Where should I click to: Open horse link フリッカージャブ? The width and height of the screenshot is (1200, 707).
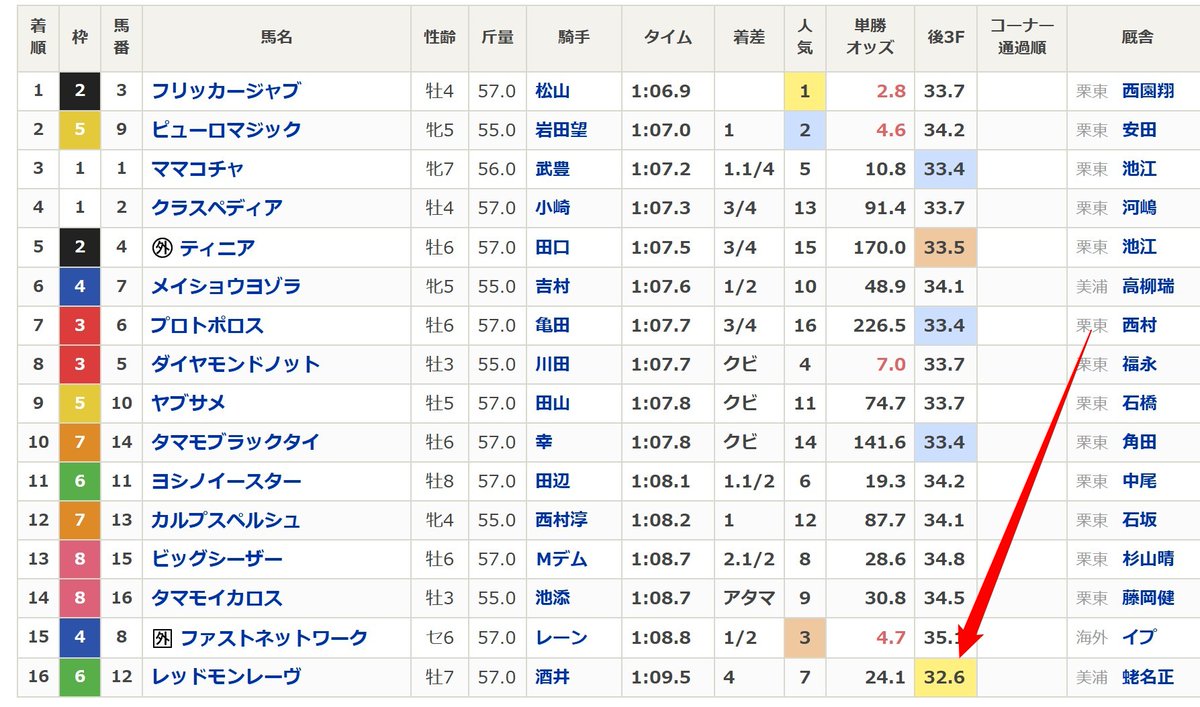225,91
